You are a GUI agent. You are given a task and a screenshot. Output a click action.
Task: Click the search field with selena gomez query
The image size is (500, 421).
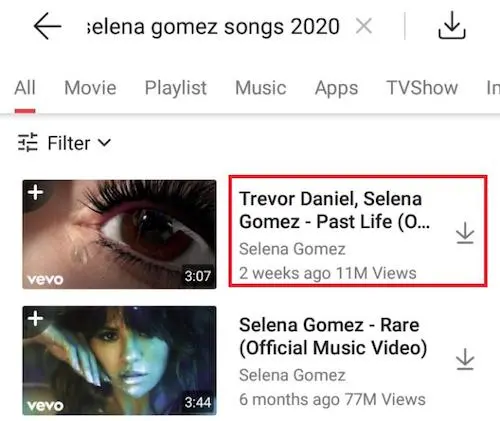(213, 27)
